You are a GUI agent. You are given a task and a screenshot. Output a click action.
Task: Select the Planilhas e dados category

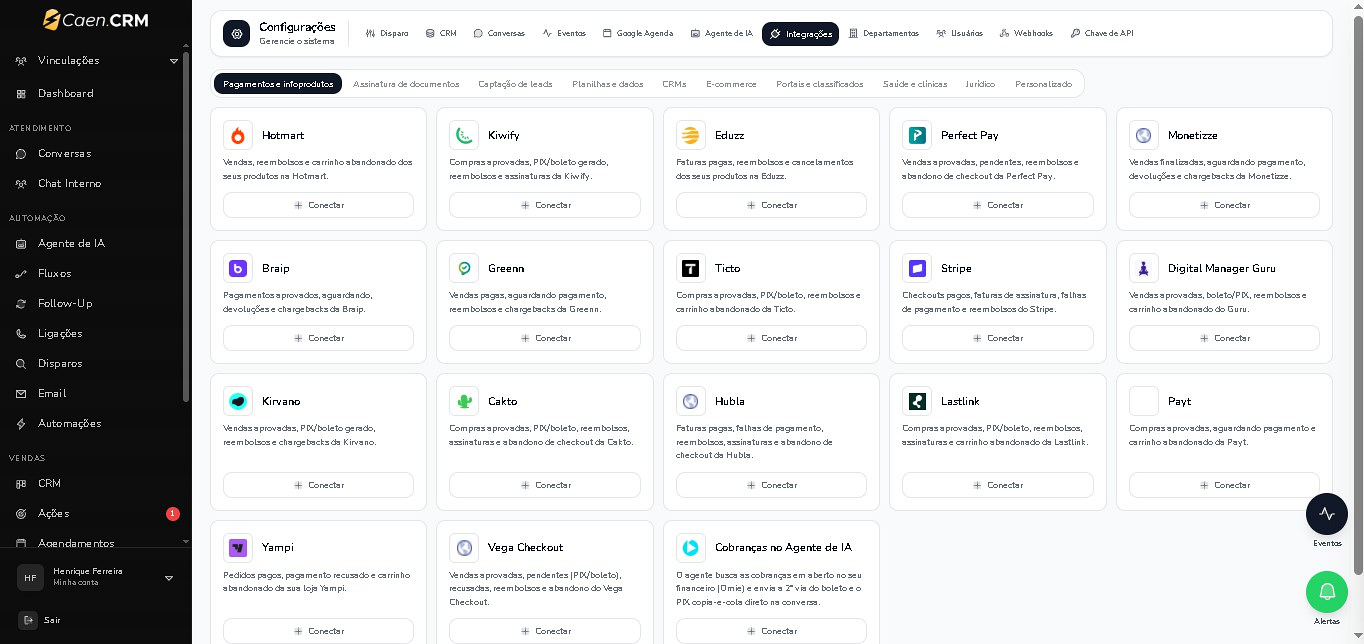pyautogui.click(x=608, y=84)
